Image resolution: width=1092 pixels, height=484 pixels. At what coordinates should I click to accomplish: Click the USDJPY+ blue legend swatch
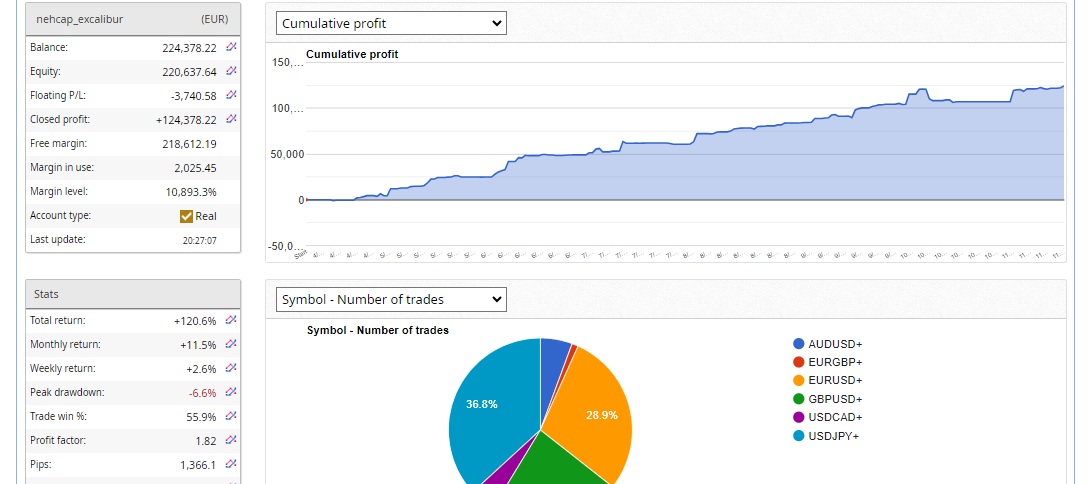click(799, 435)
